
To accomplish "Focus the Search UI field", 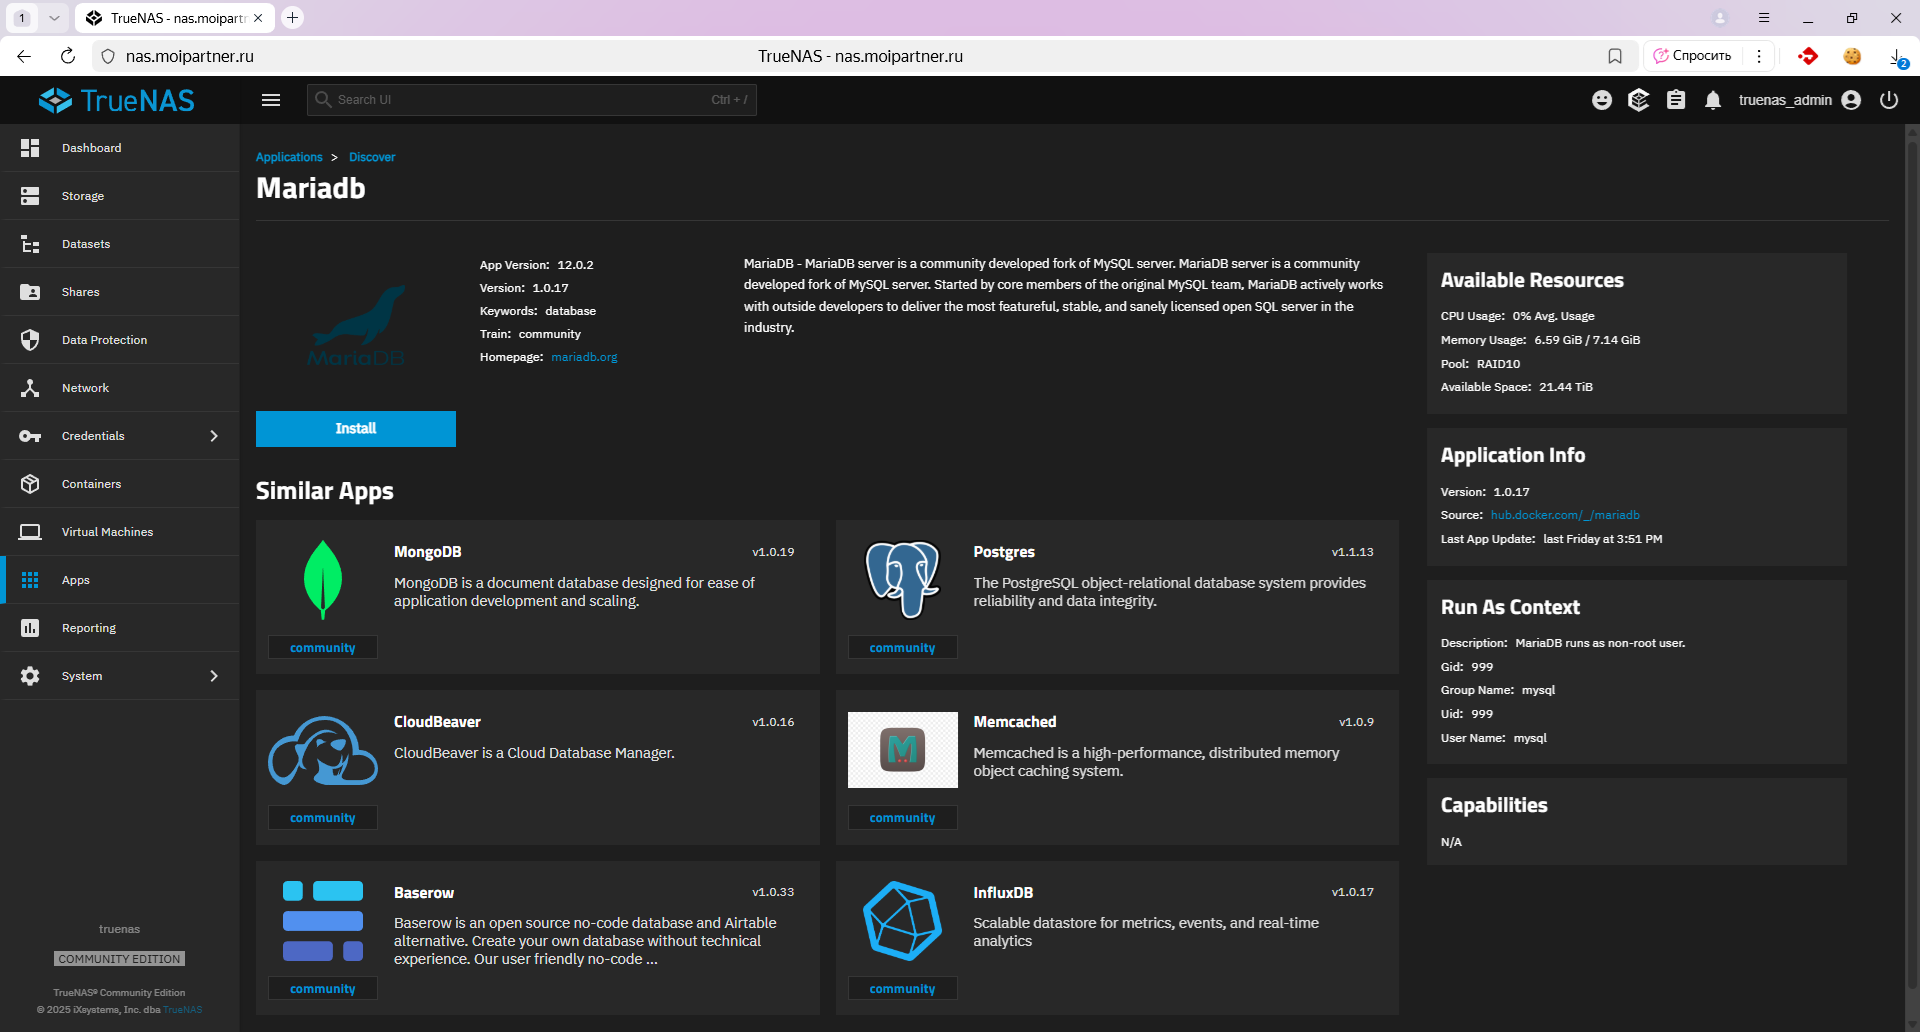I will tap(520, 100).
